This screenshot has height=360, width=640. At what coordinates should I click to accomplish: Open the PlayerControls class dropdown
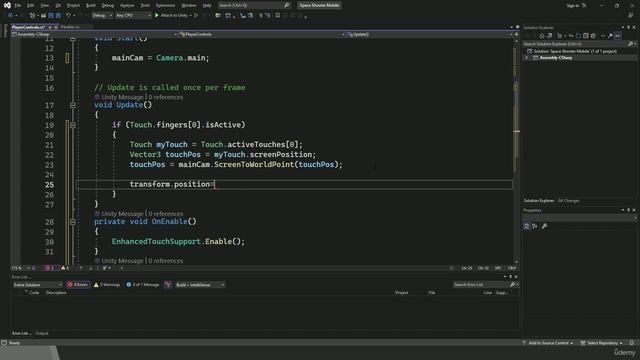pyautogui.click(x=262, y=34)
